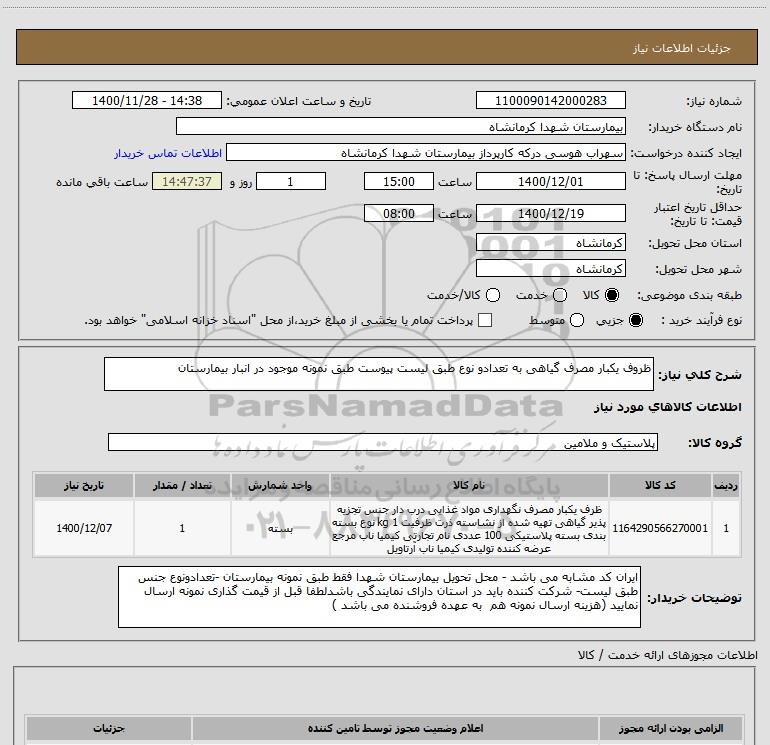The image size is (770, 745).
Task: Select the خدمت radio button
Action: pyautogui.click(x=560, y=295)
